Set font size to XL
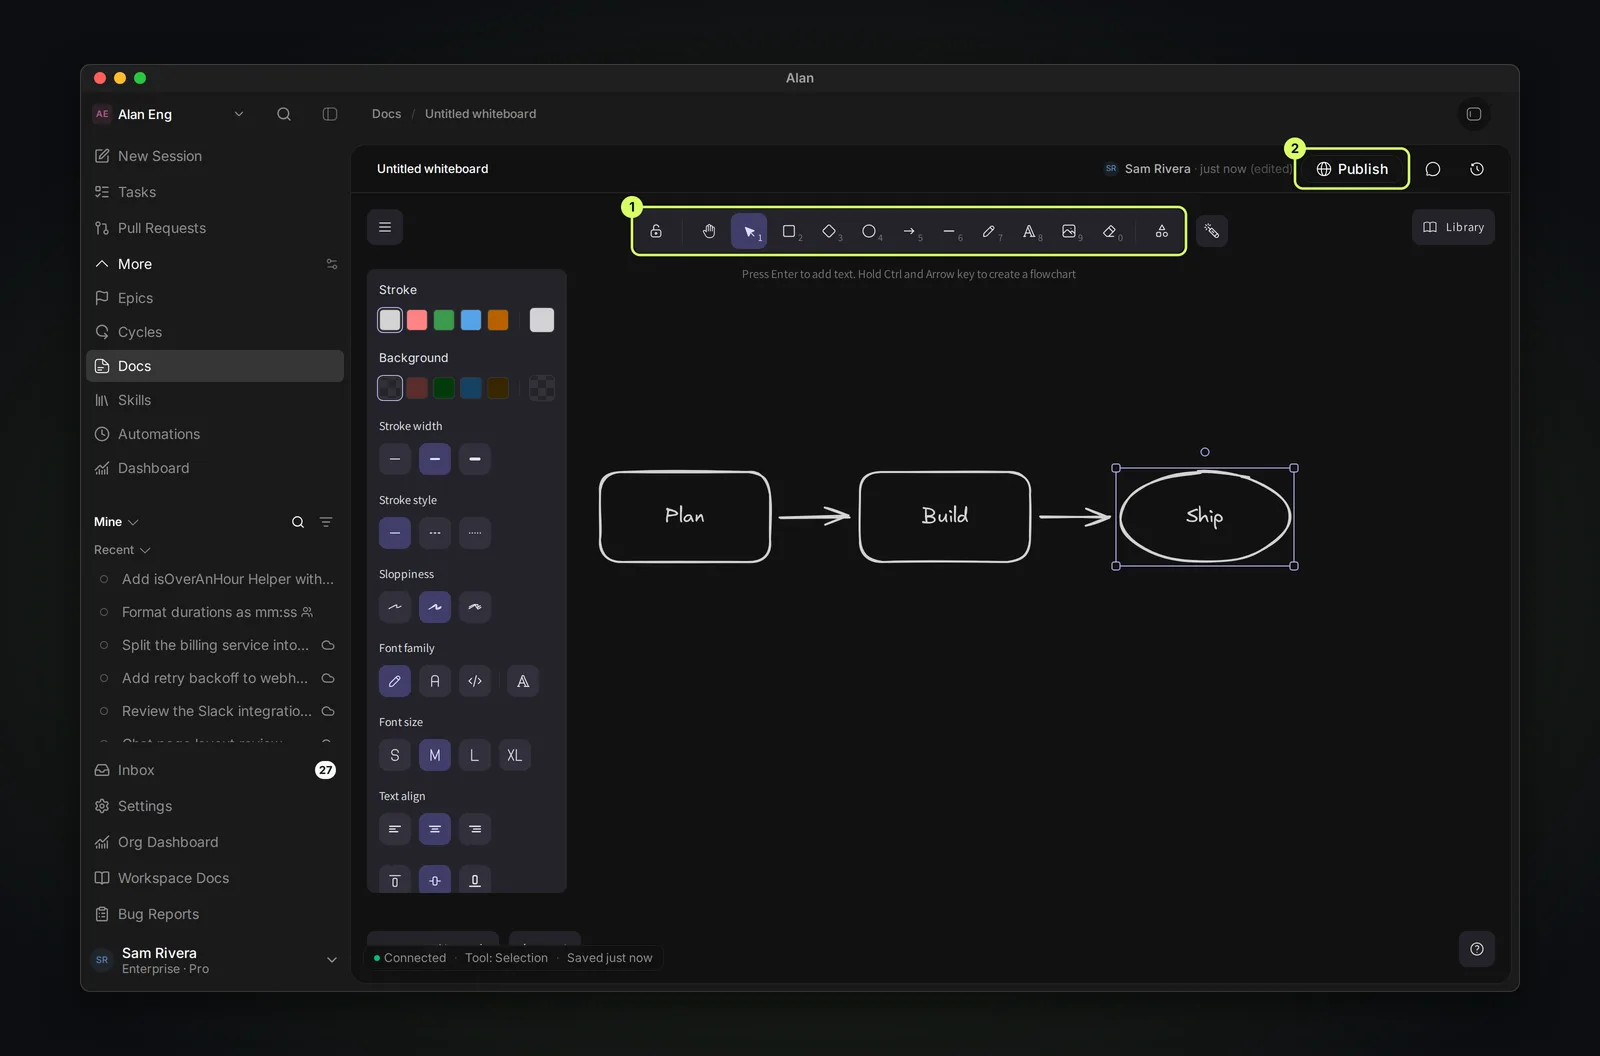Image resolution: width=1600 pixels, height=1056 pixels. (x=515, y=755)
